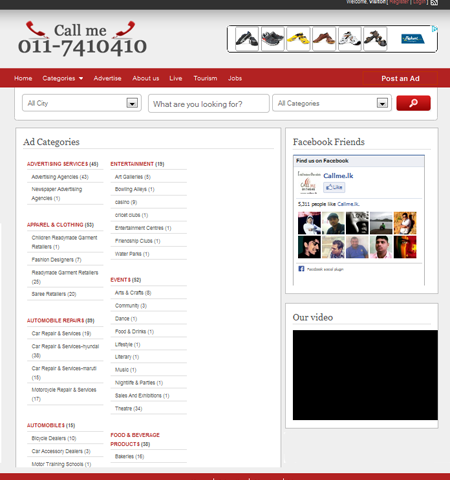Click the Facebook logo in social plugin
The image size is (450, 480).
(x=301, y=269)
